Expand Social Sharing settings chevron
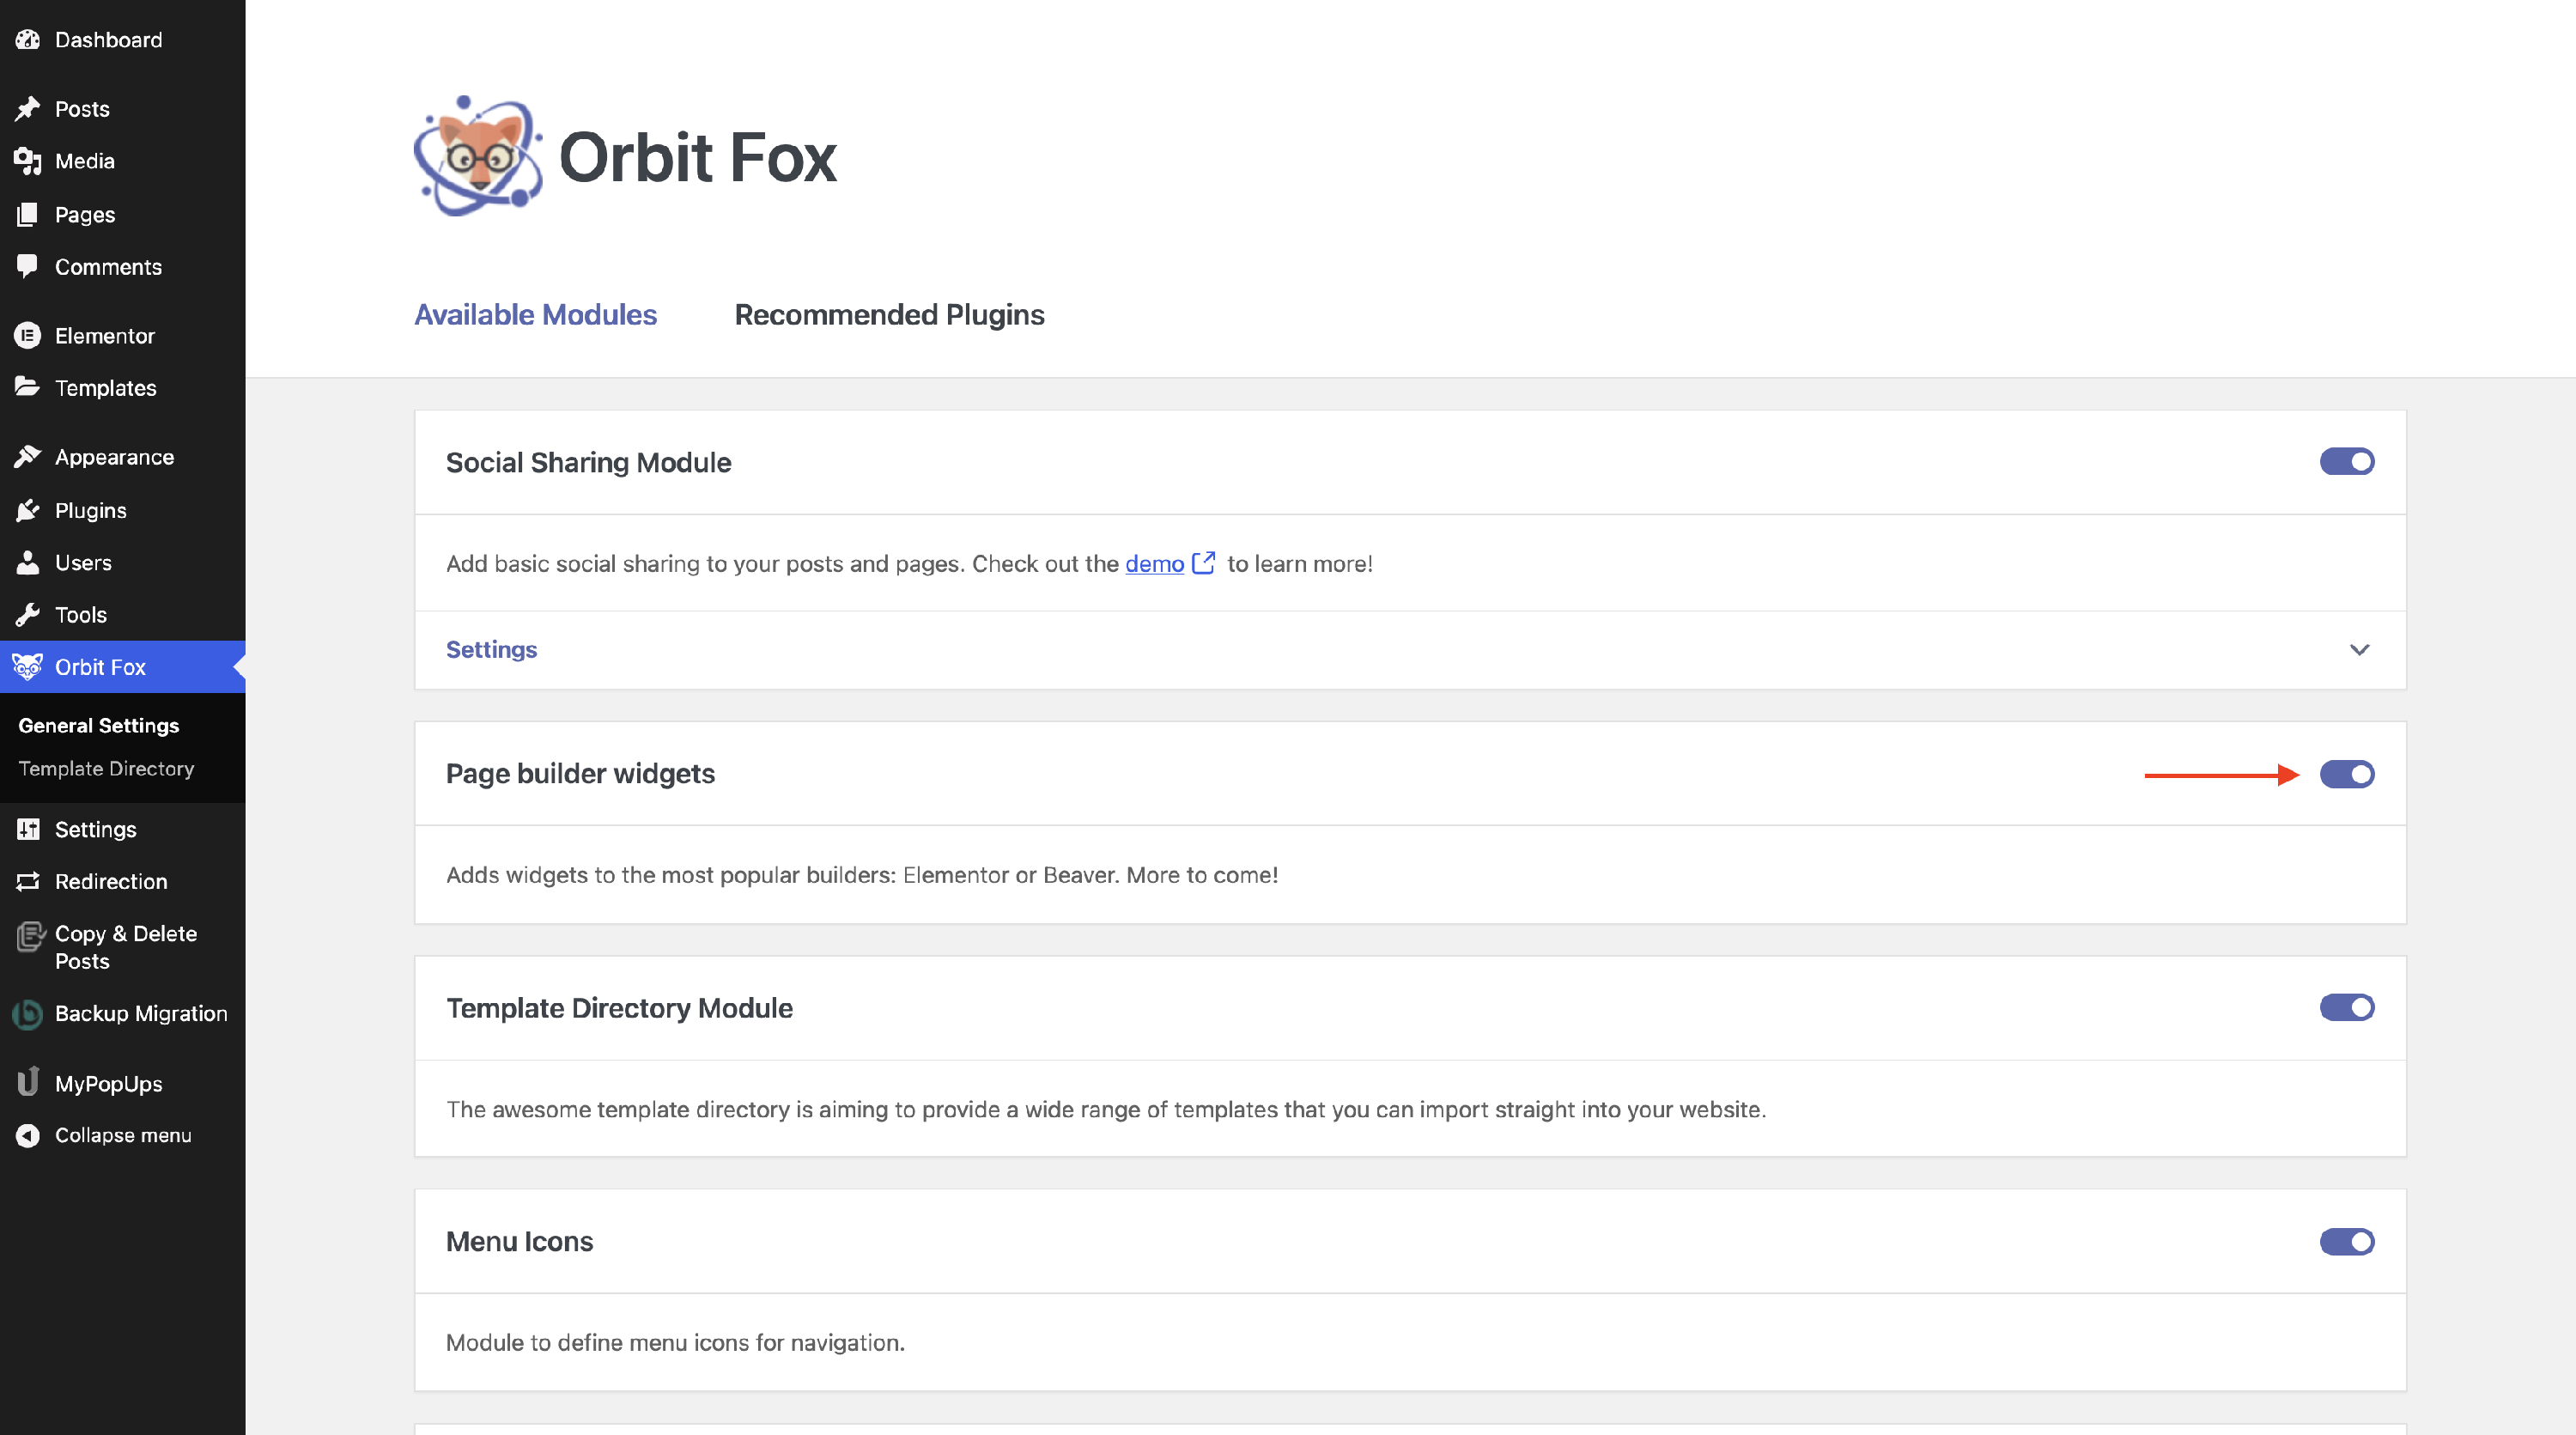 click(x=2359, y=650)
